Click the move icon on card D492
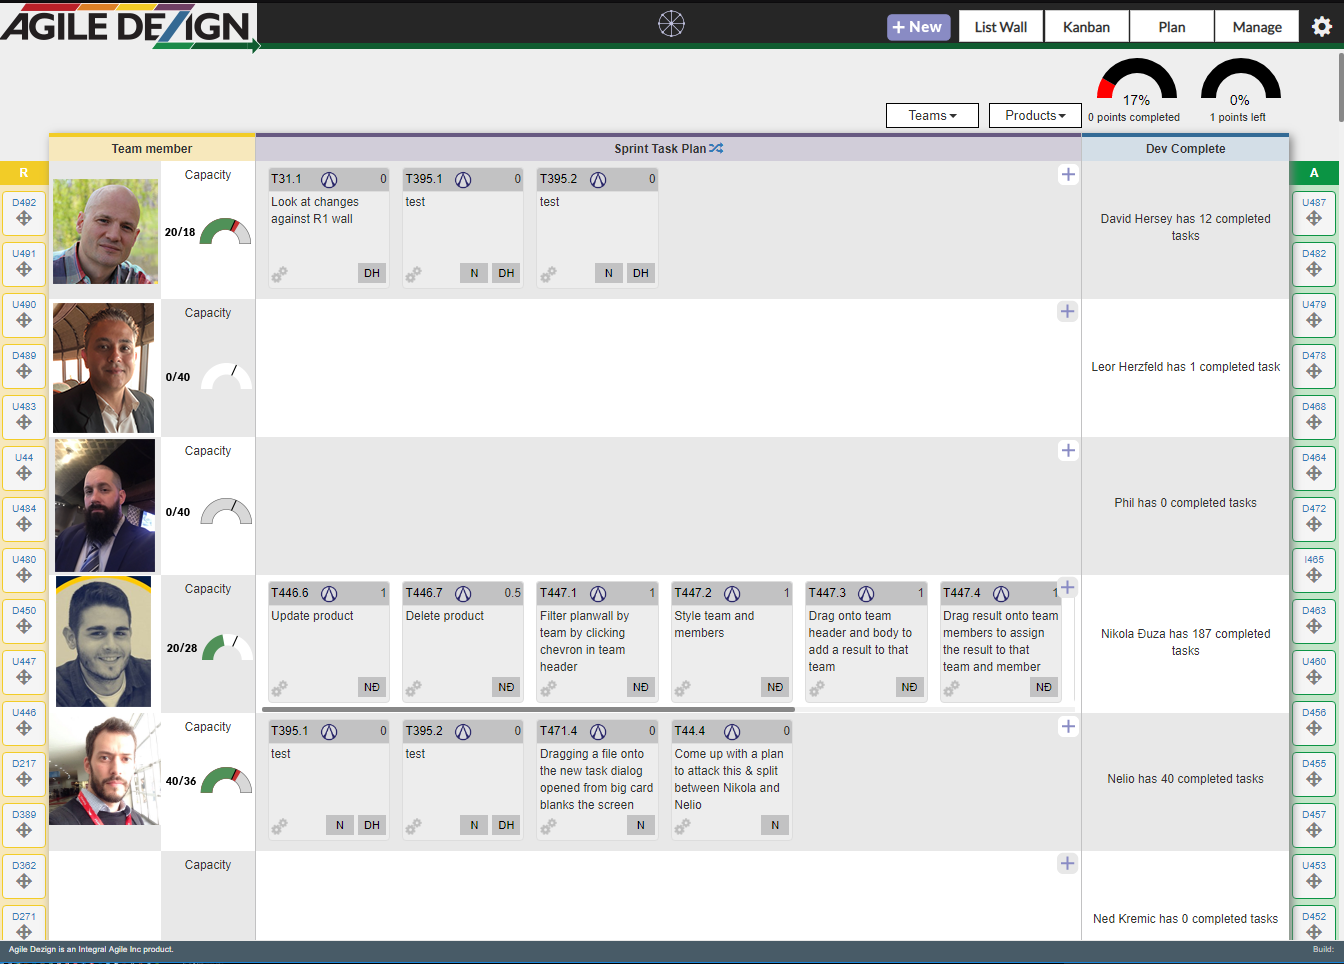 point(24,219)
